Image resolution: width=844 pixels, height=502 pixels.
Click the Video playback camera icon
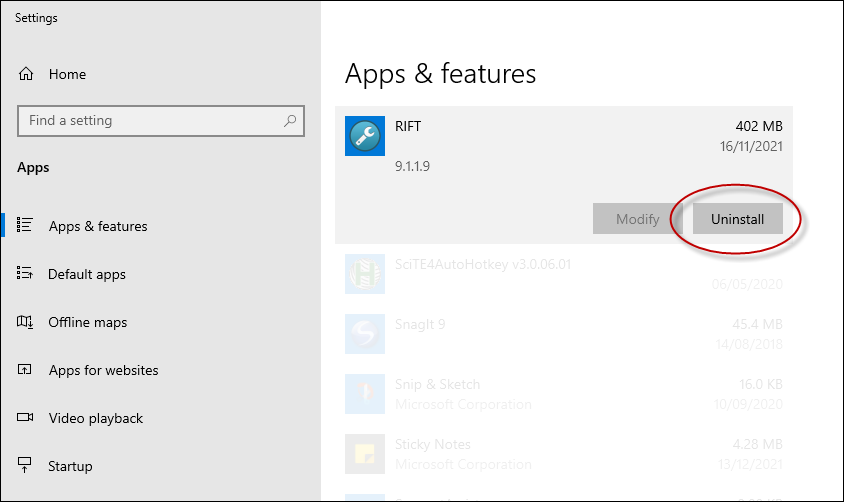click(x=25, y=418)
